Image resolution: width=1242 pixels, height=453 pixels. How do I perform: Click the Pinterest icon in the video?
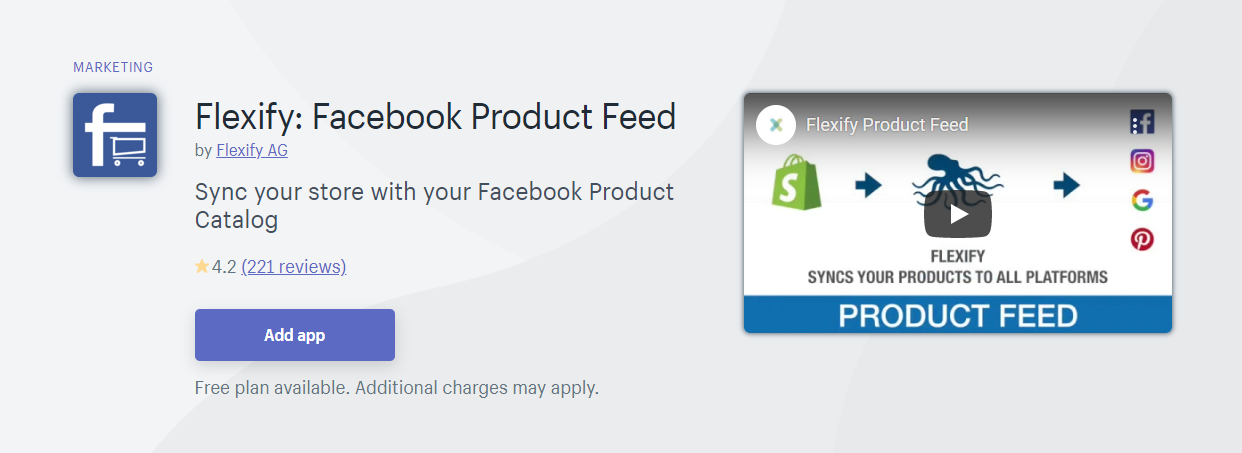click(x=1142, y=239)
